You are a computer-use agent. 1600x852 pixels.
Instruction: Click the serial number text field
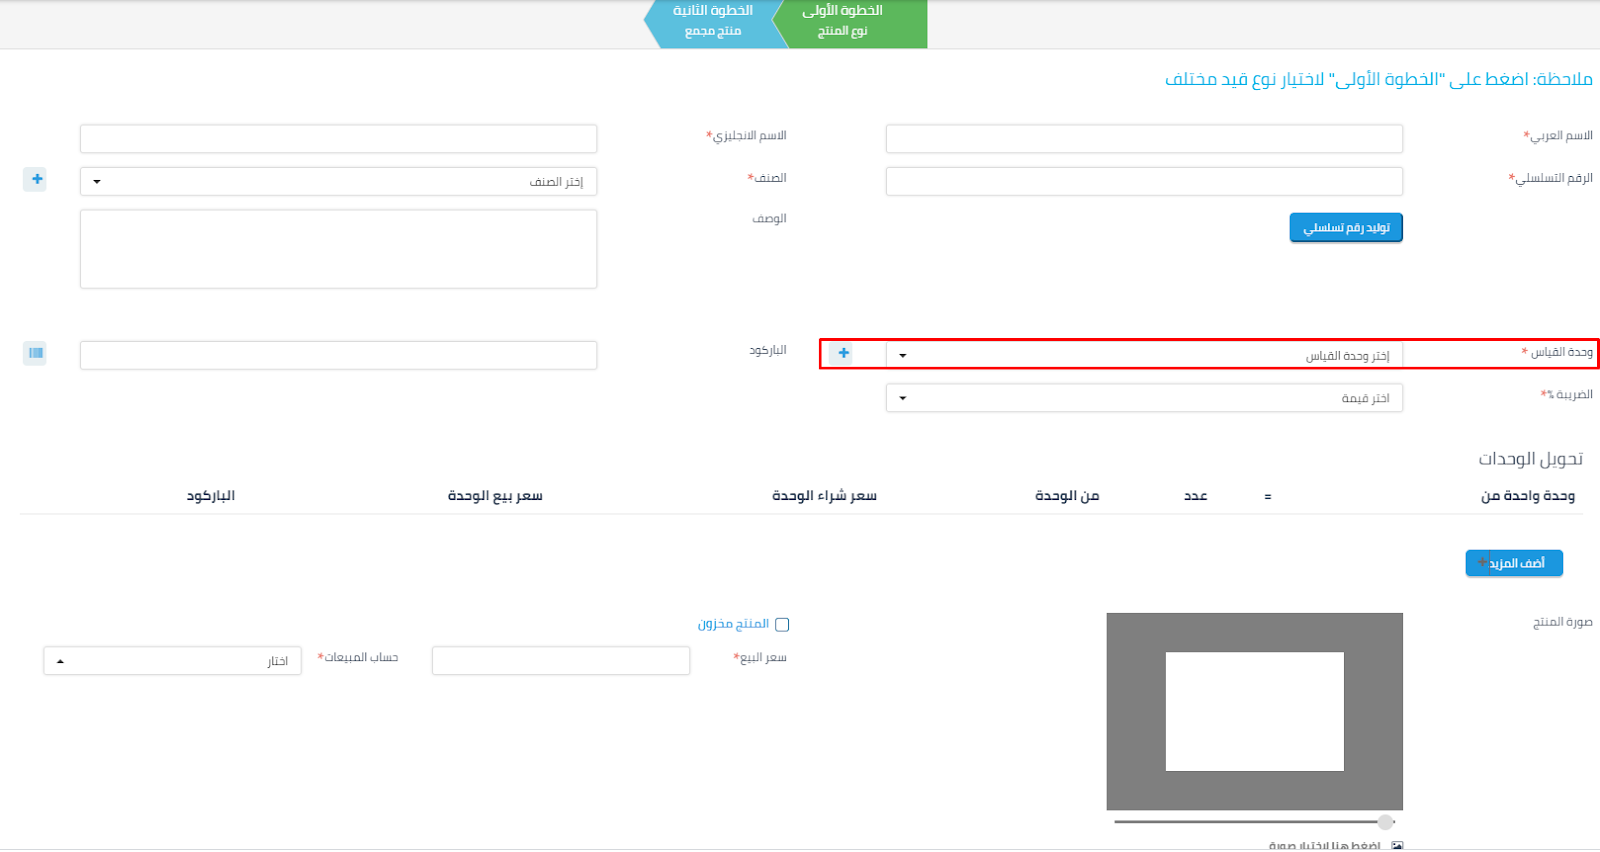click(1144, 182)
